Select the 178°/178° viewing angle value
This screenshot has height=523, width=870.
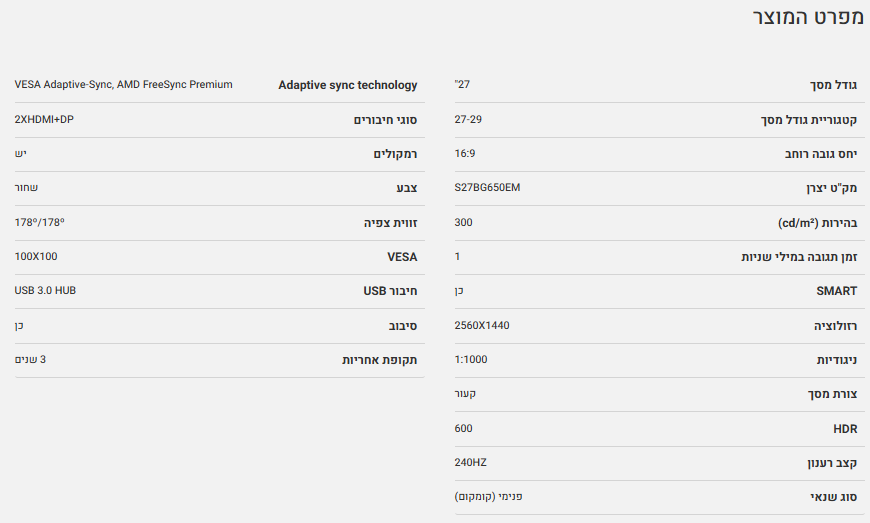[x=39, y=222]
